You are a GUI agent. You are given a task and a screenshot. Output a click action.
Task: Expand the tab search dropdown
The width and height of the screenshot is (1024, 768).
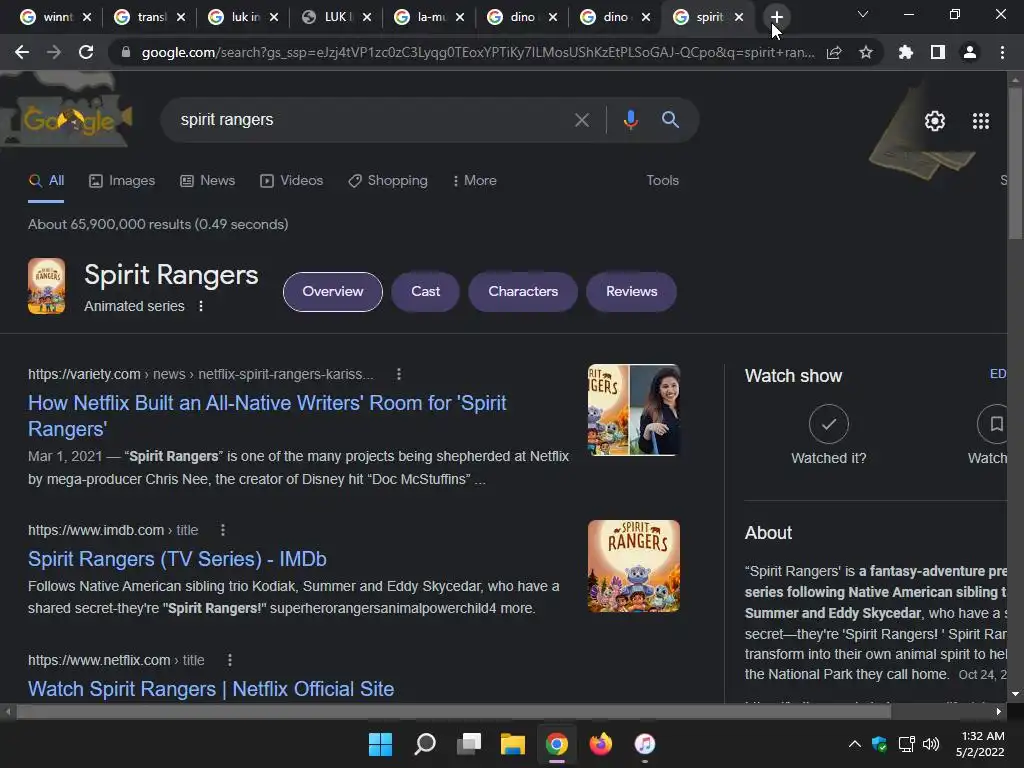click(863, 14)
